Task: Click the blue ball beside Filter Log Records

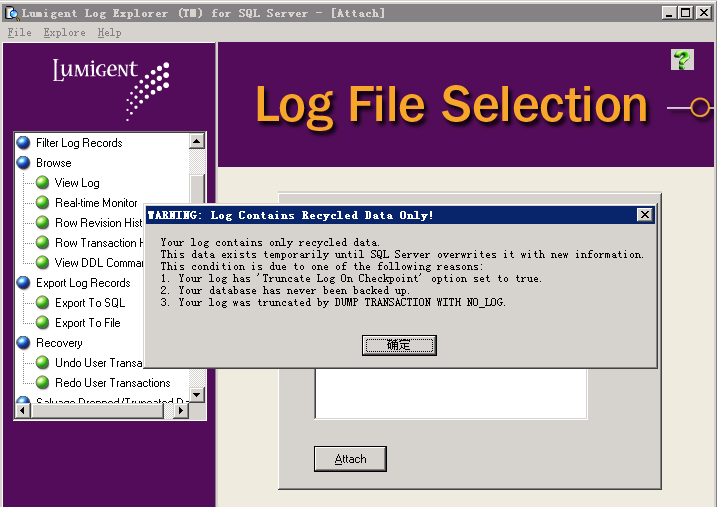Action: tap(23, 143)
